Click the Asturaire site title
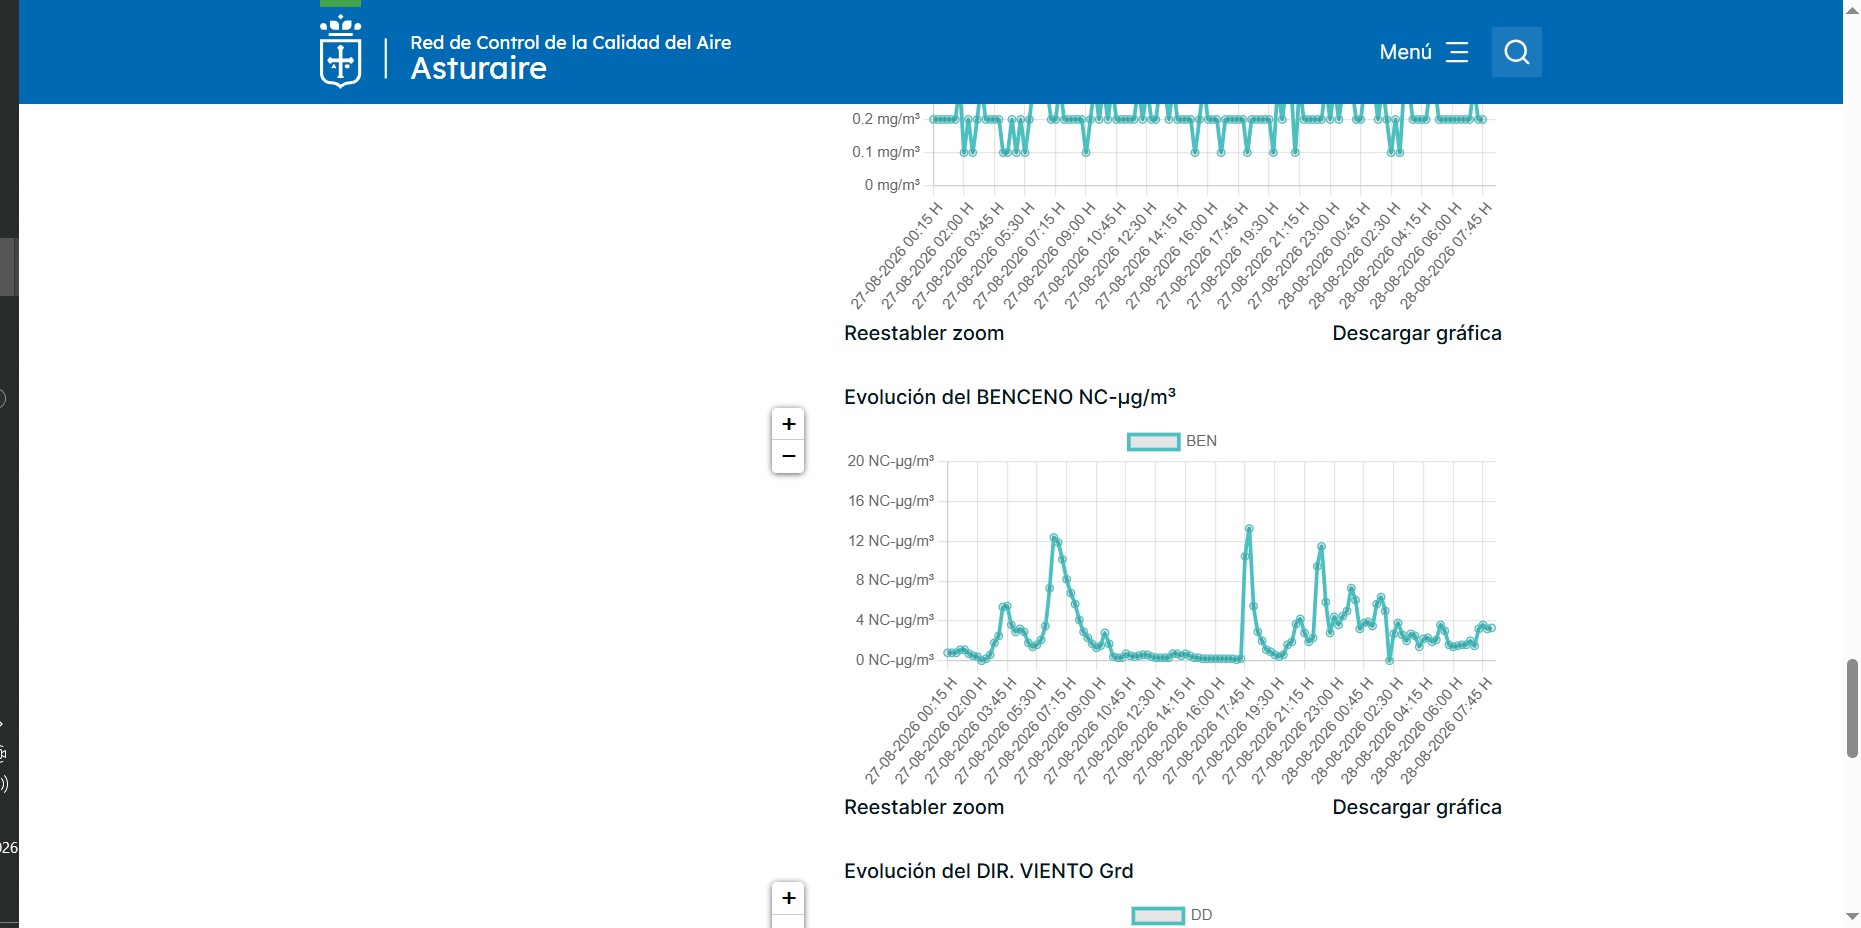1861x928 pixels. click(478, 69)
